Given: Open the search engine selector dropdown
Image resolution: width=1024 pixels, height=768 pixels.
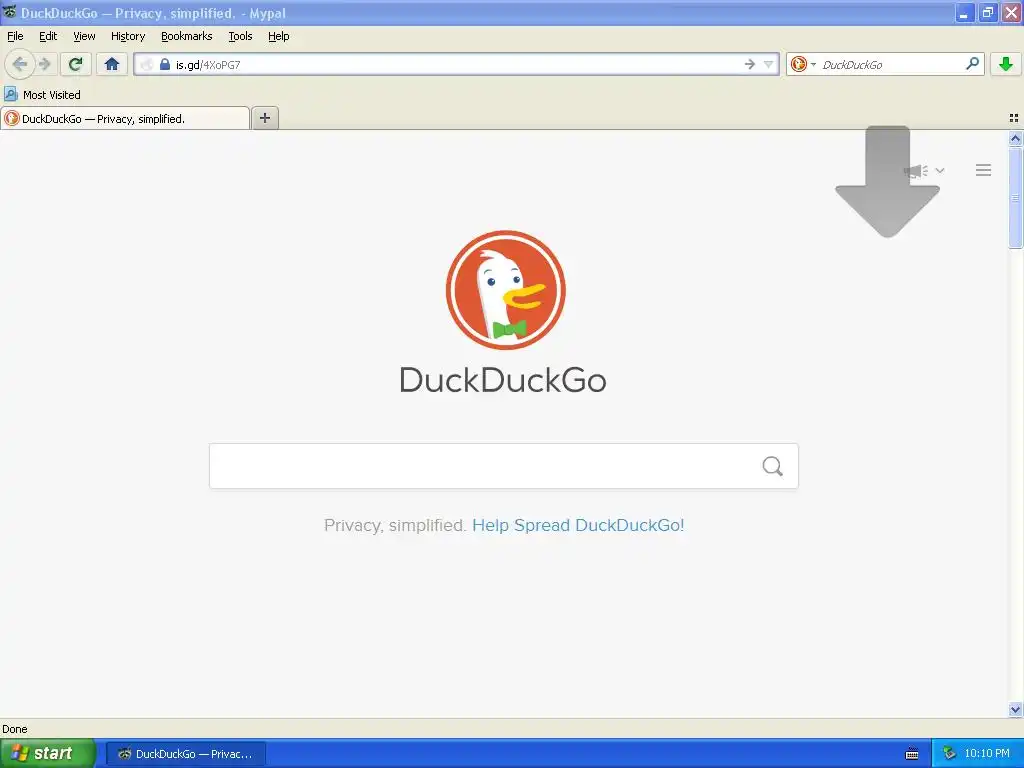Looking at the screenshot, I should click(x=803, y=64).
